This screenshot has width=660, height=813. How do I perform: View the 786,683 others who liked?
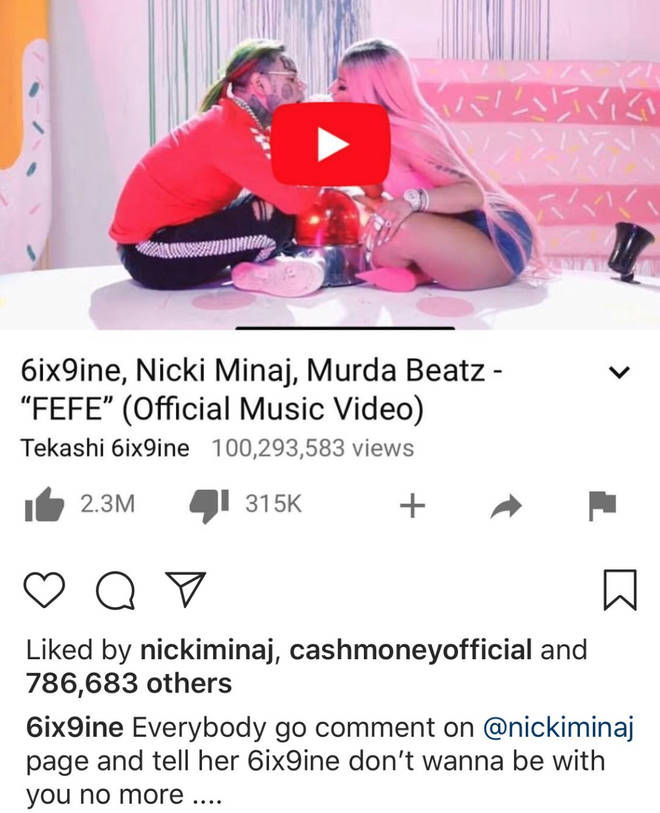tap(129, 683)
